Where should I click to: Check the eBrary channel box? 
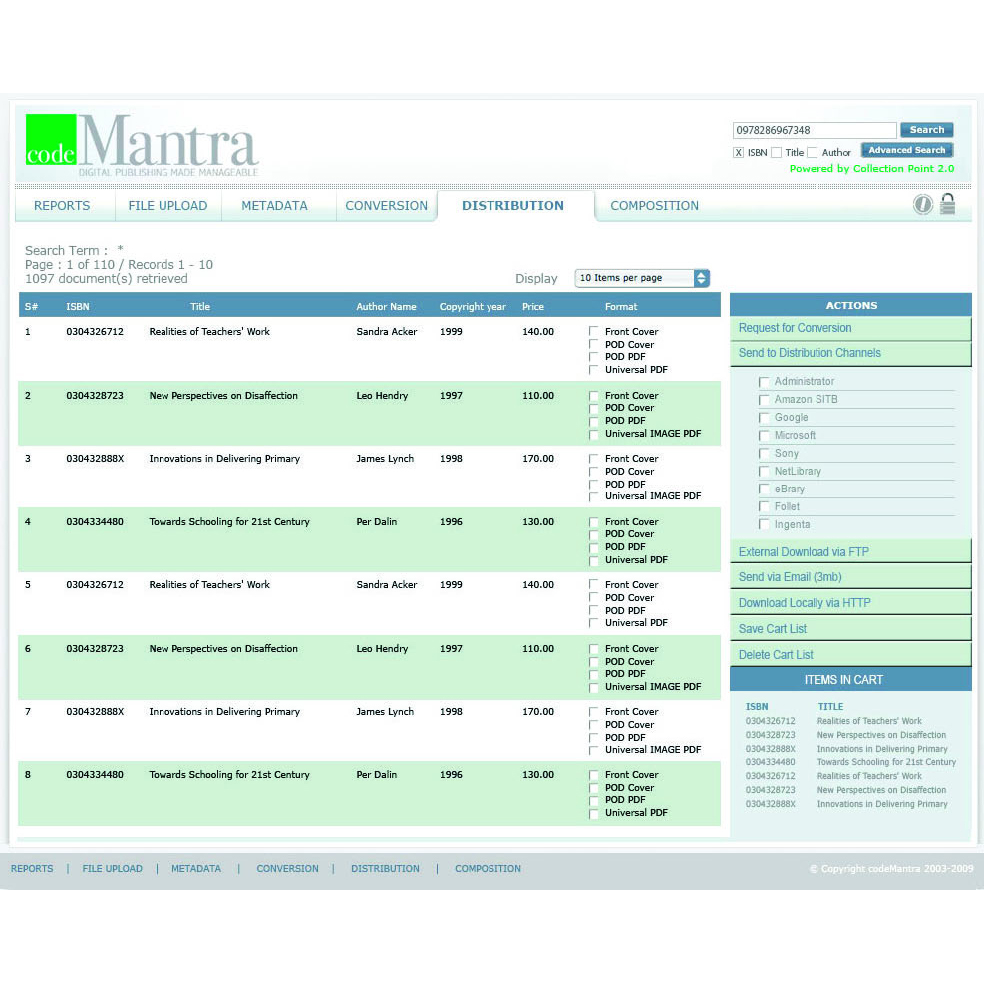coord(764,489)
